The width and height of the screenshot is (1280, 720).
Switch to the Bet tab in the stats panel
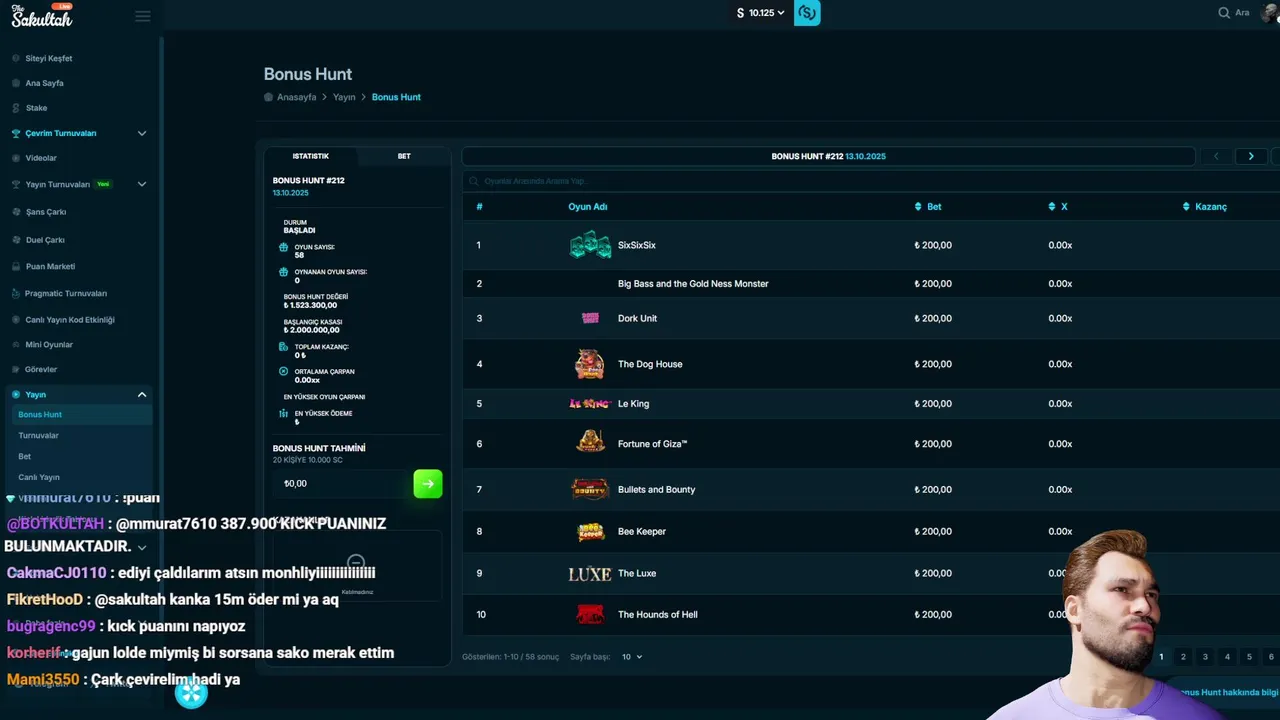point(404,156)
